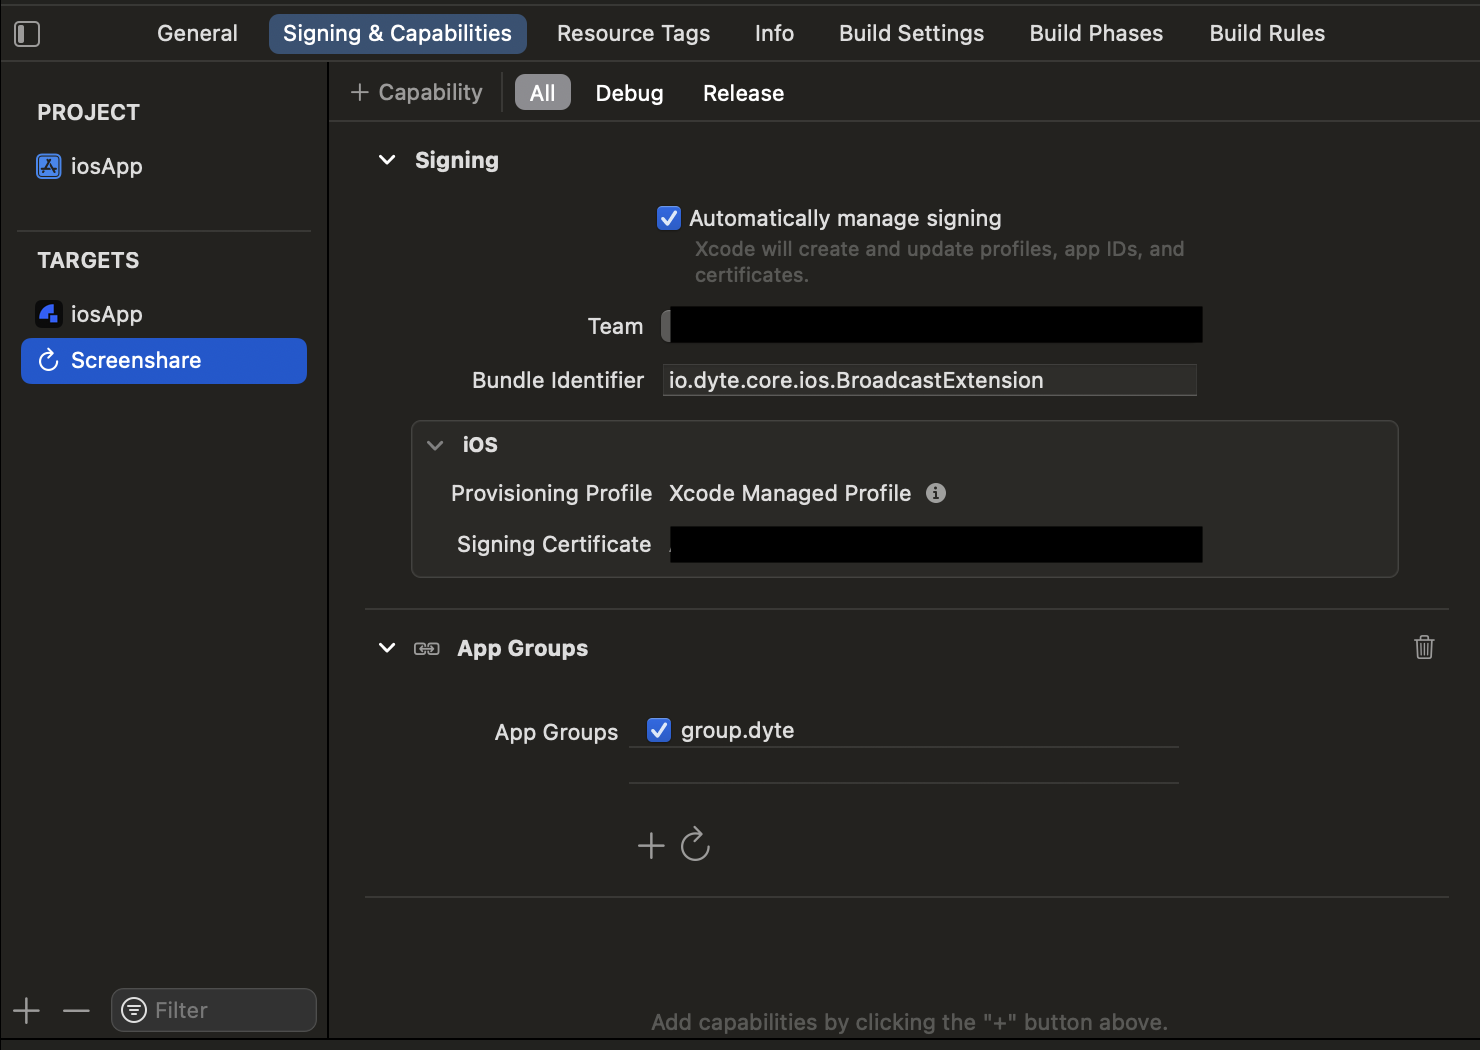Screen dimensions: 1480x1050
Task: Click the Capability button to add capabilities
Action: point(416,92)
